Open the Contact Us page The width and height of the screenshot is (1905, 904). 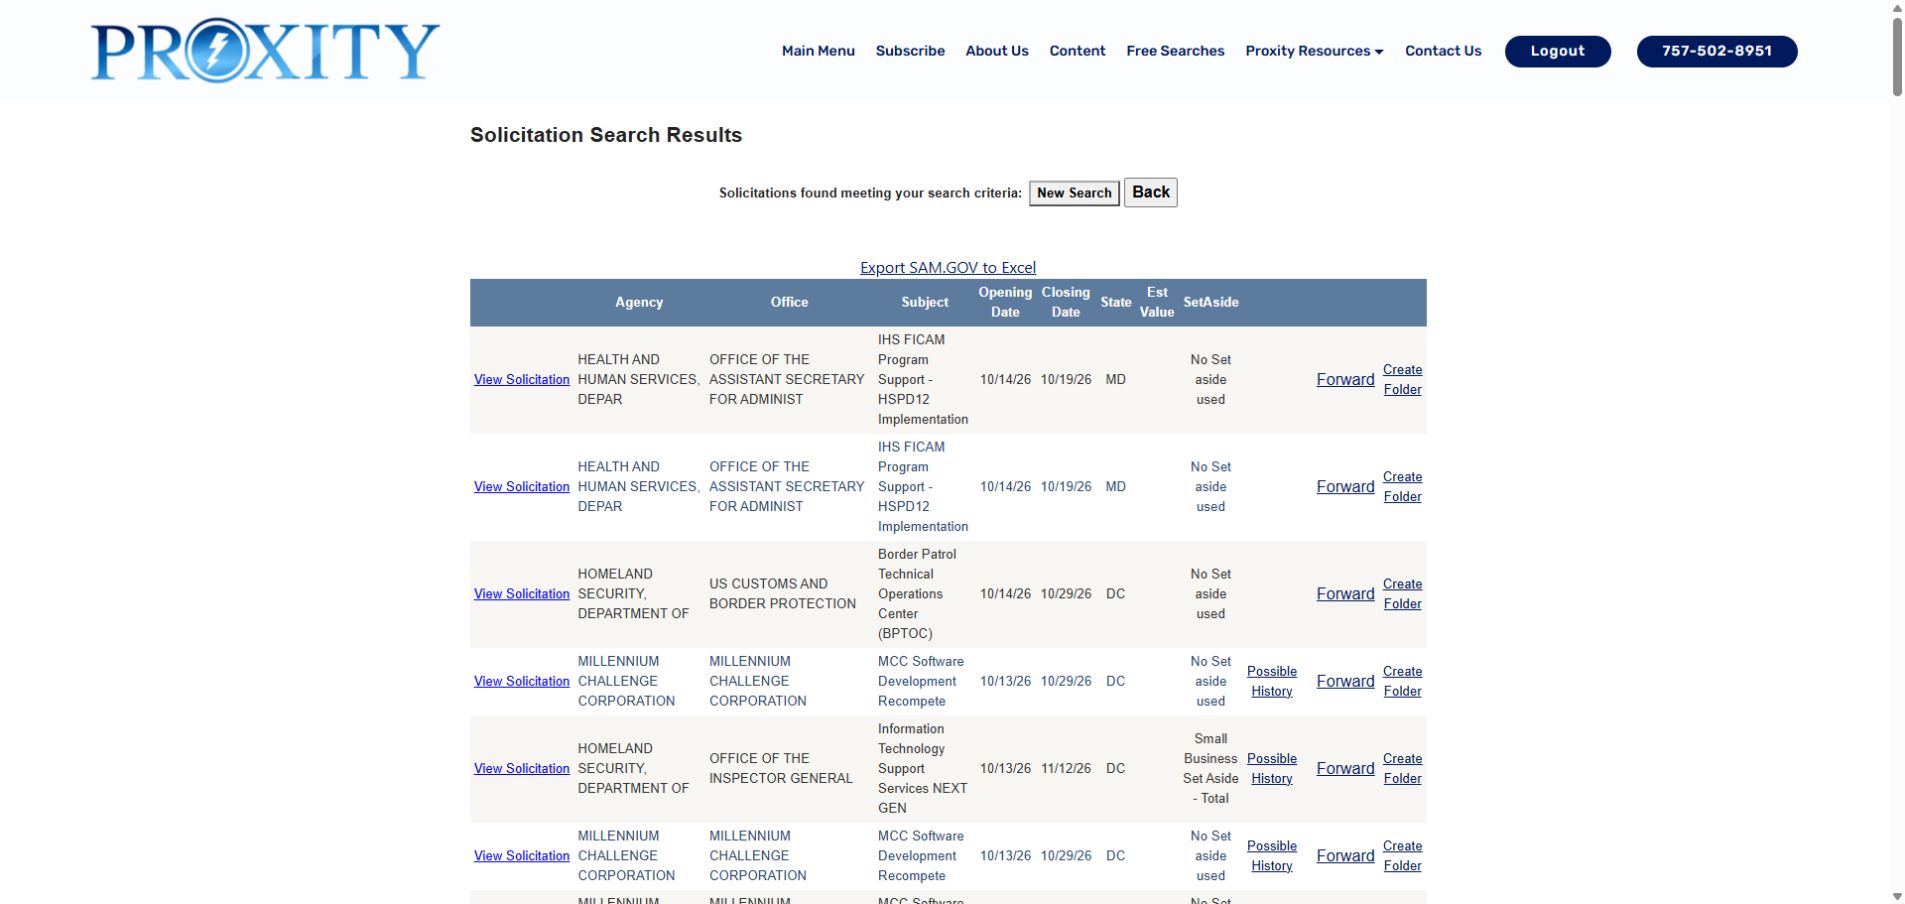pyautogui.click(x=1443, y=51)
